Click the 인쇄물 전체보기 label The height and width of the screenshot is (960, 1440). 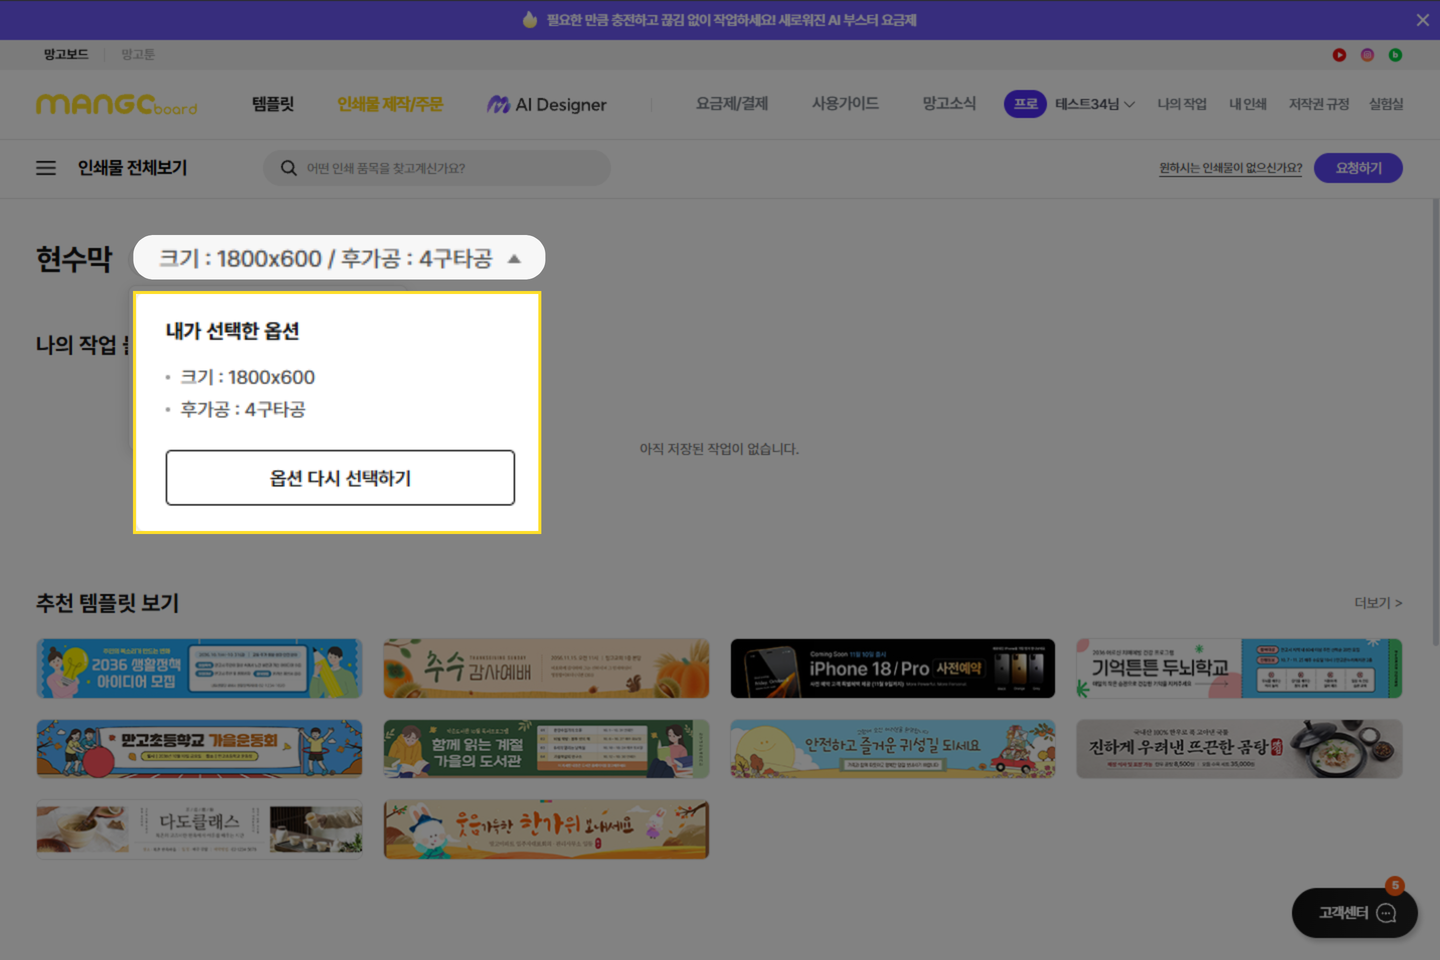point(132,168)
